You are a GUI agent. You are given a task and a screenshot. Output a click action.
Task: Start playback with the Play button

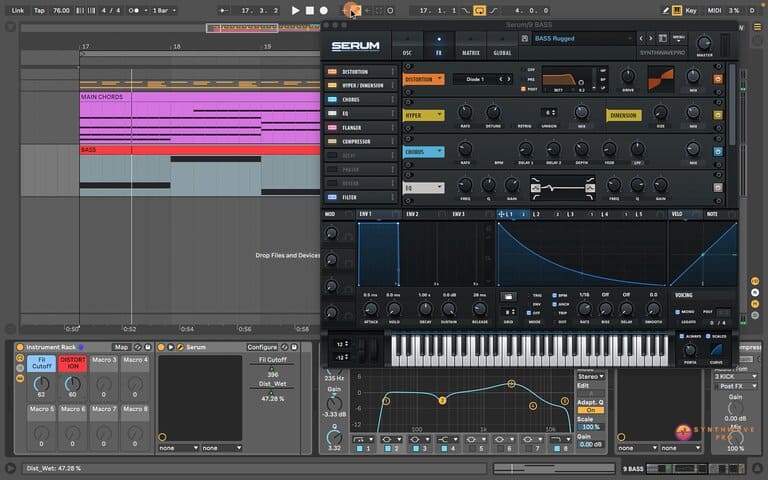tap(295, 10)
